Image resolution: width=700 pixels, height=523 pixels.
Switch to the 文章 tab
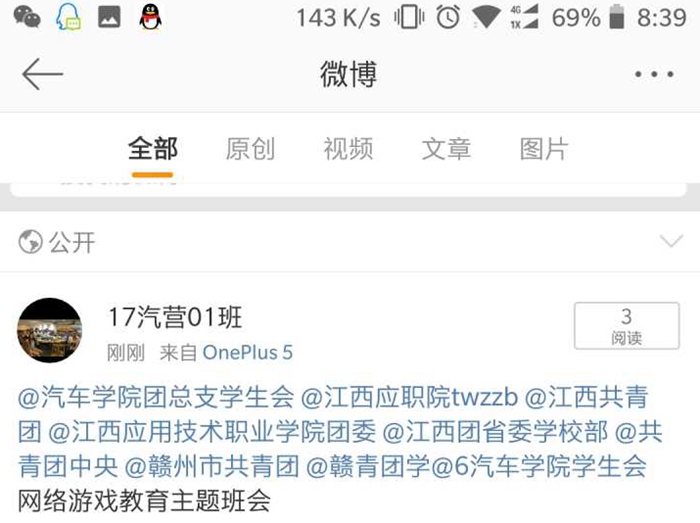446,149
